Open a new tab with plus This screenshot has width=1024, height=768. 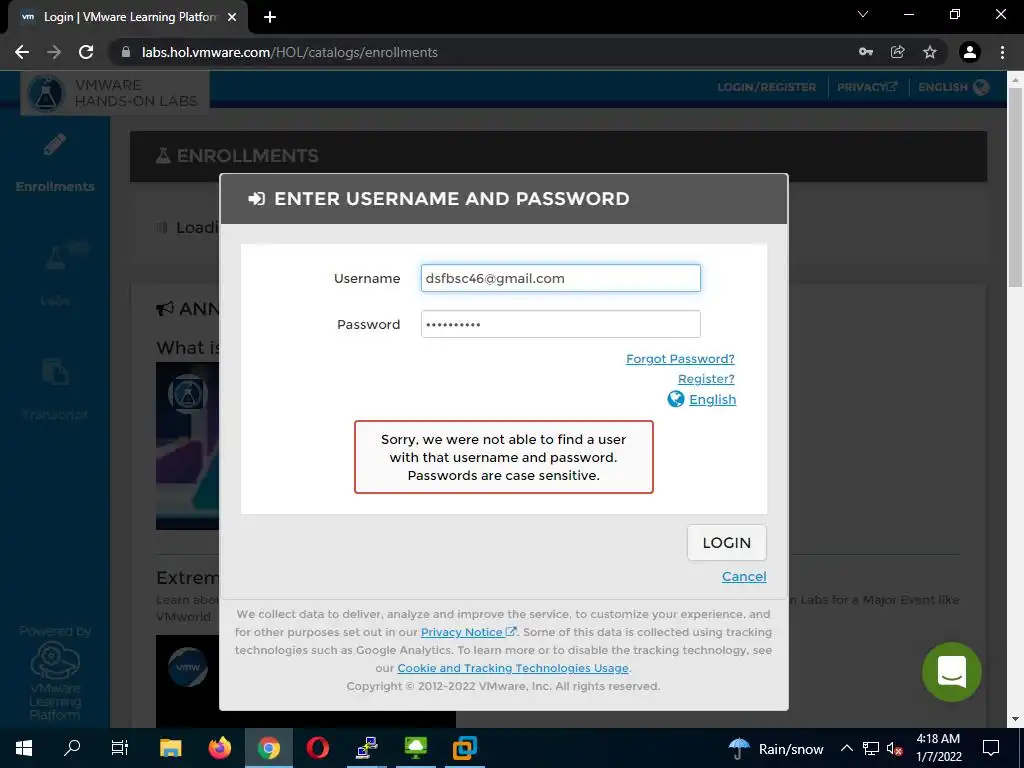(x=270, y=17)
